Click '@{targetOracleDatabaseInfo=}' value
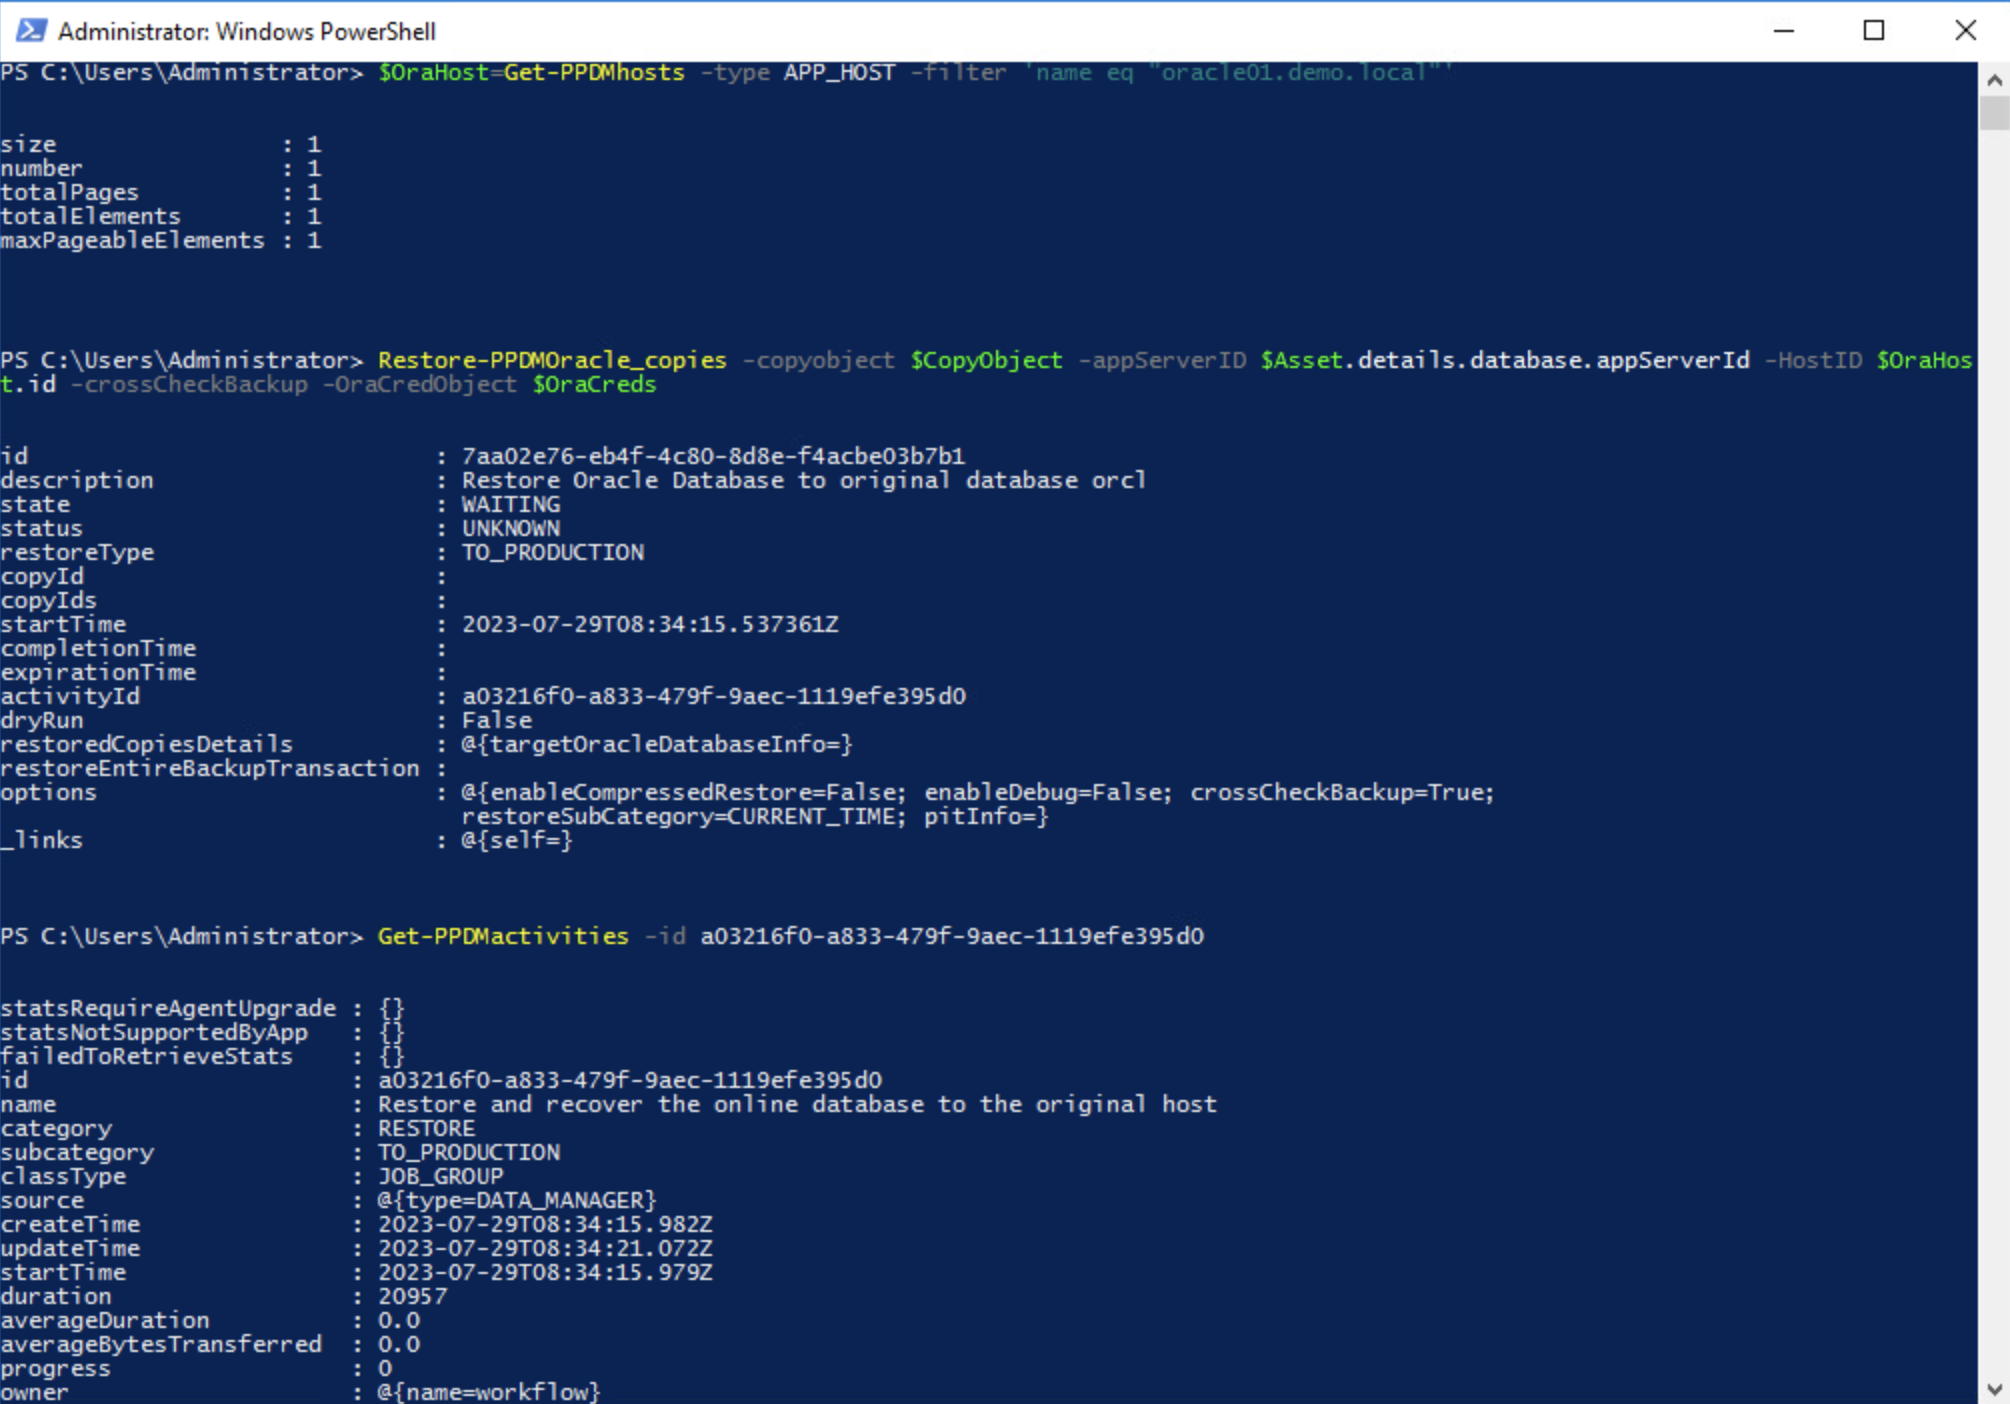This screenshot has height=1404, width=2010. click(656, 744)
